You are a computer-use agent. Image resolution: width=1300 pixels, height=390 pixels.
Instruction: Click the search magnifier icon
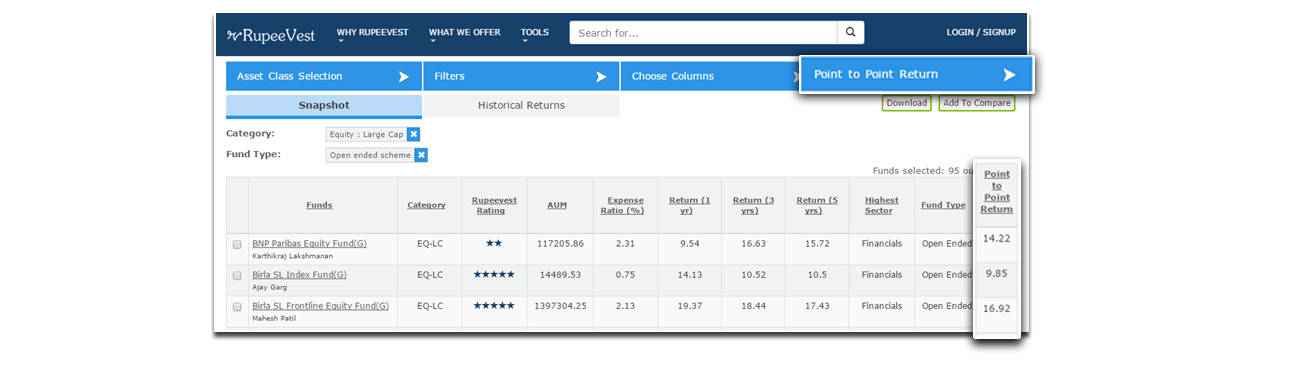(850, 33)
